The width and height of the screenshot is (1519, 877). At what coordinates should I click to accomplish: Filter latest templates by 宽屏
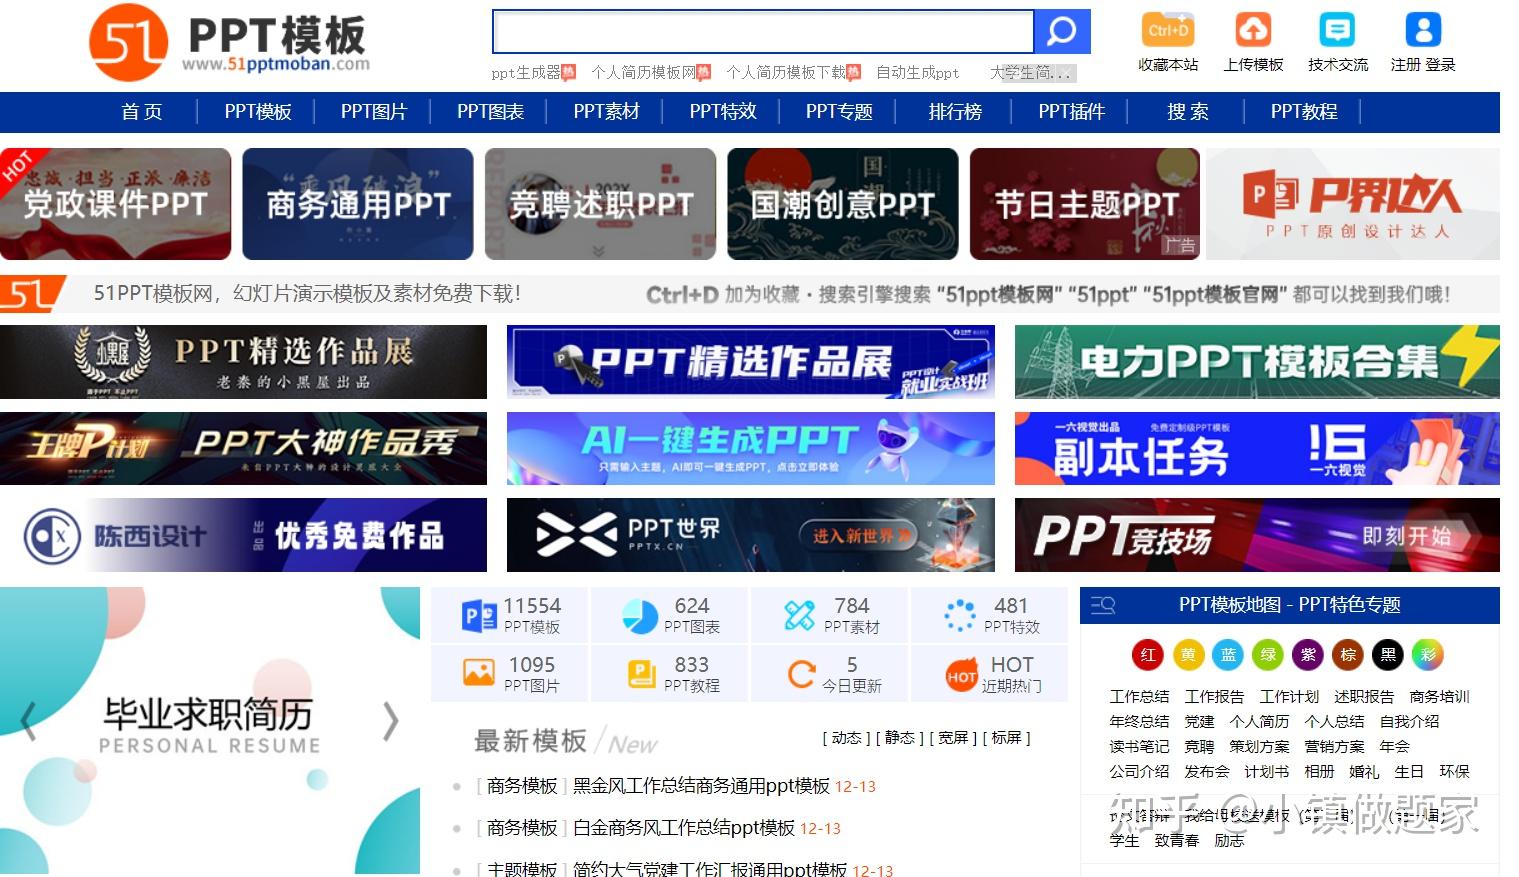click(953, 738)
